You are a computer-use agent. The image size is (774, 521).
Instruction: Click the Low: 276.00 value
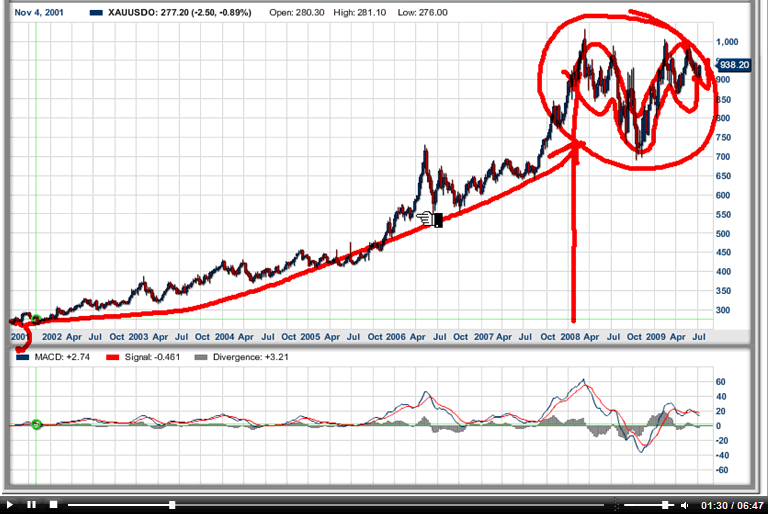point(423,12)
